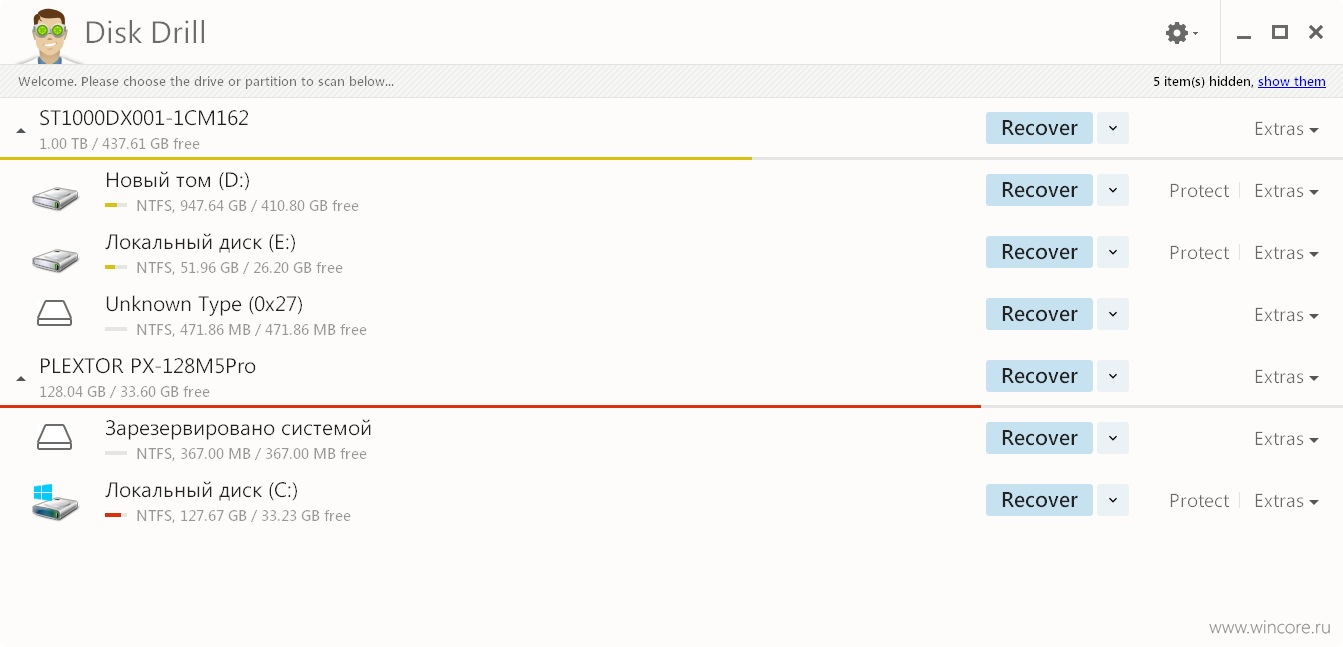Open recover options dropdown for Зарезервировано системой
The image size is (1343, 647).
tap(1113, 438)
